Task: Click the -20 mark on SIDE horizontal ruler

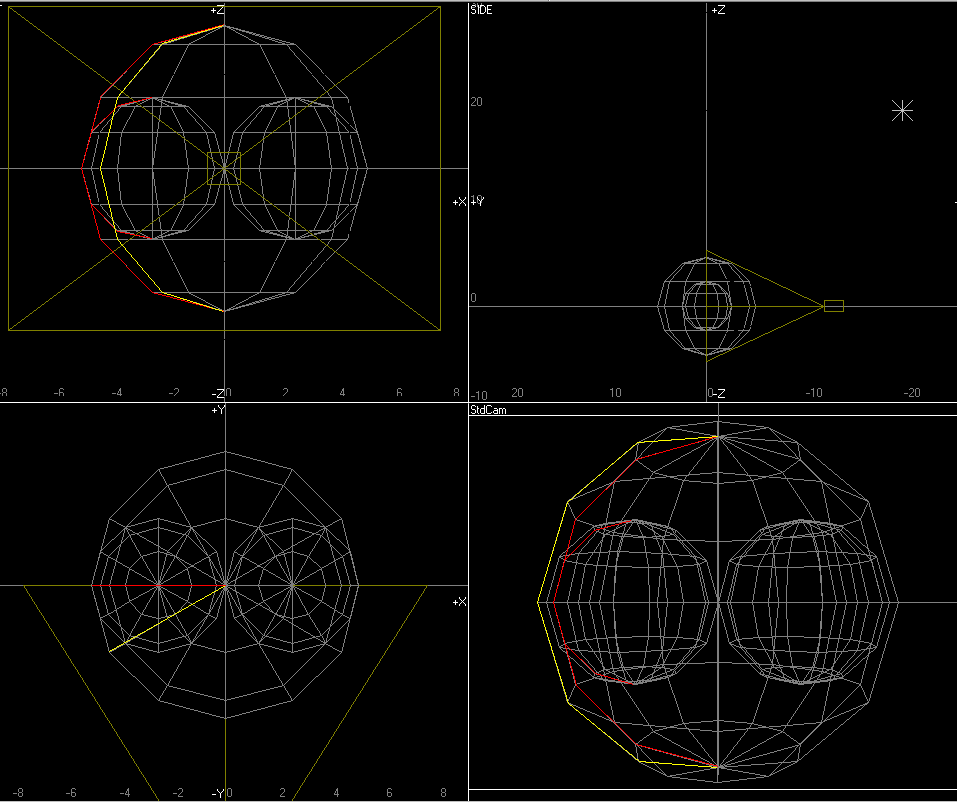Action: point(912,394)
